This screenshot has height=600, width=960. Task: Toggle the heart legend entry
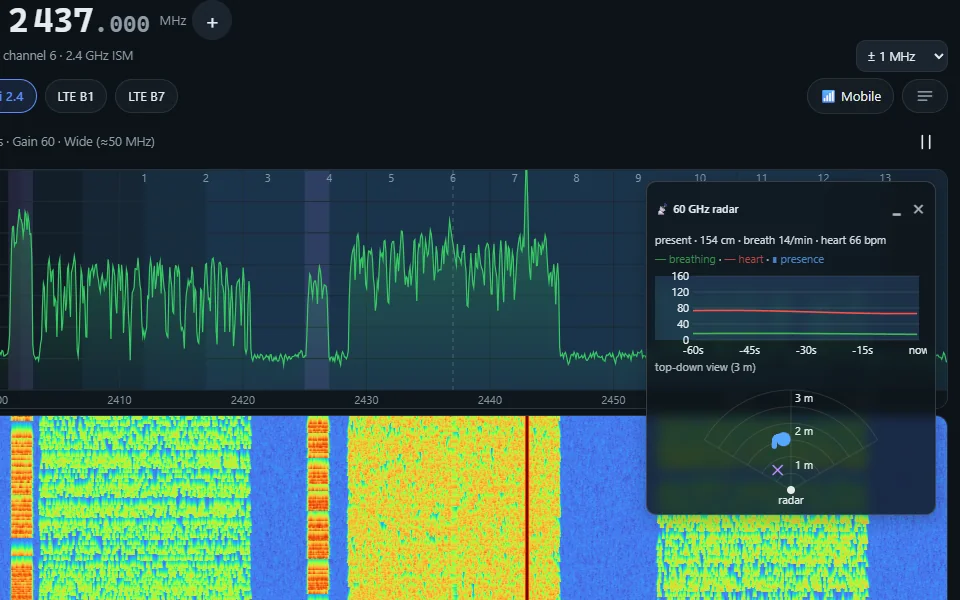coord(744,259)
